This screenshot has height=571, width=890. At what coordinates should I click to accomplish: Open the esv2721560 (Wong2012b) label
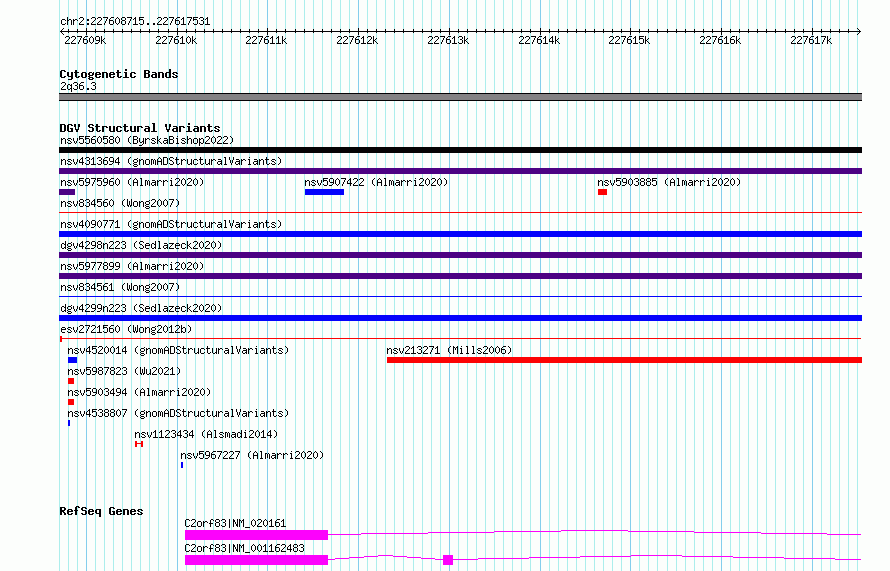point(126,329)
